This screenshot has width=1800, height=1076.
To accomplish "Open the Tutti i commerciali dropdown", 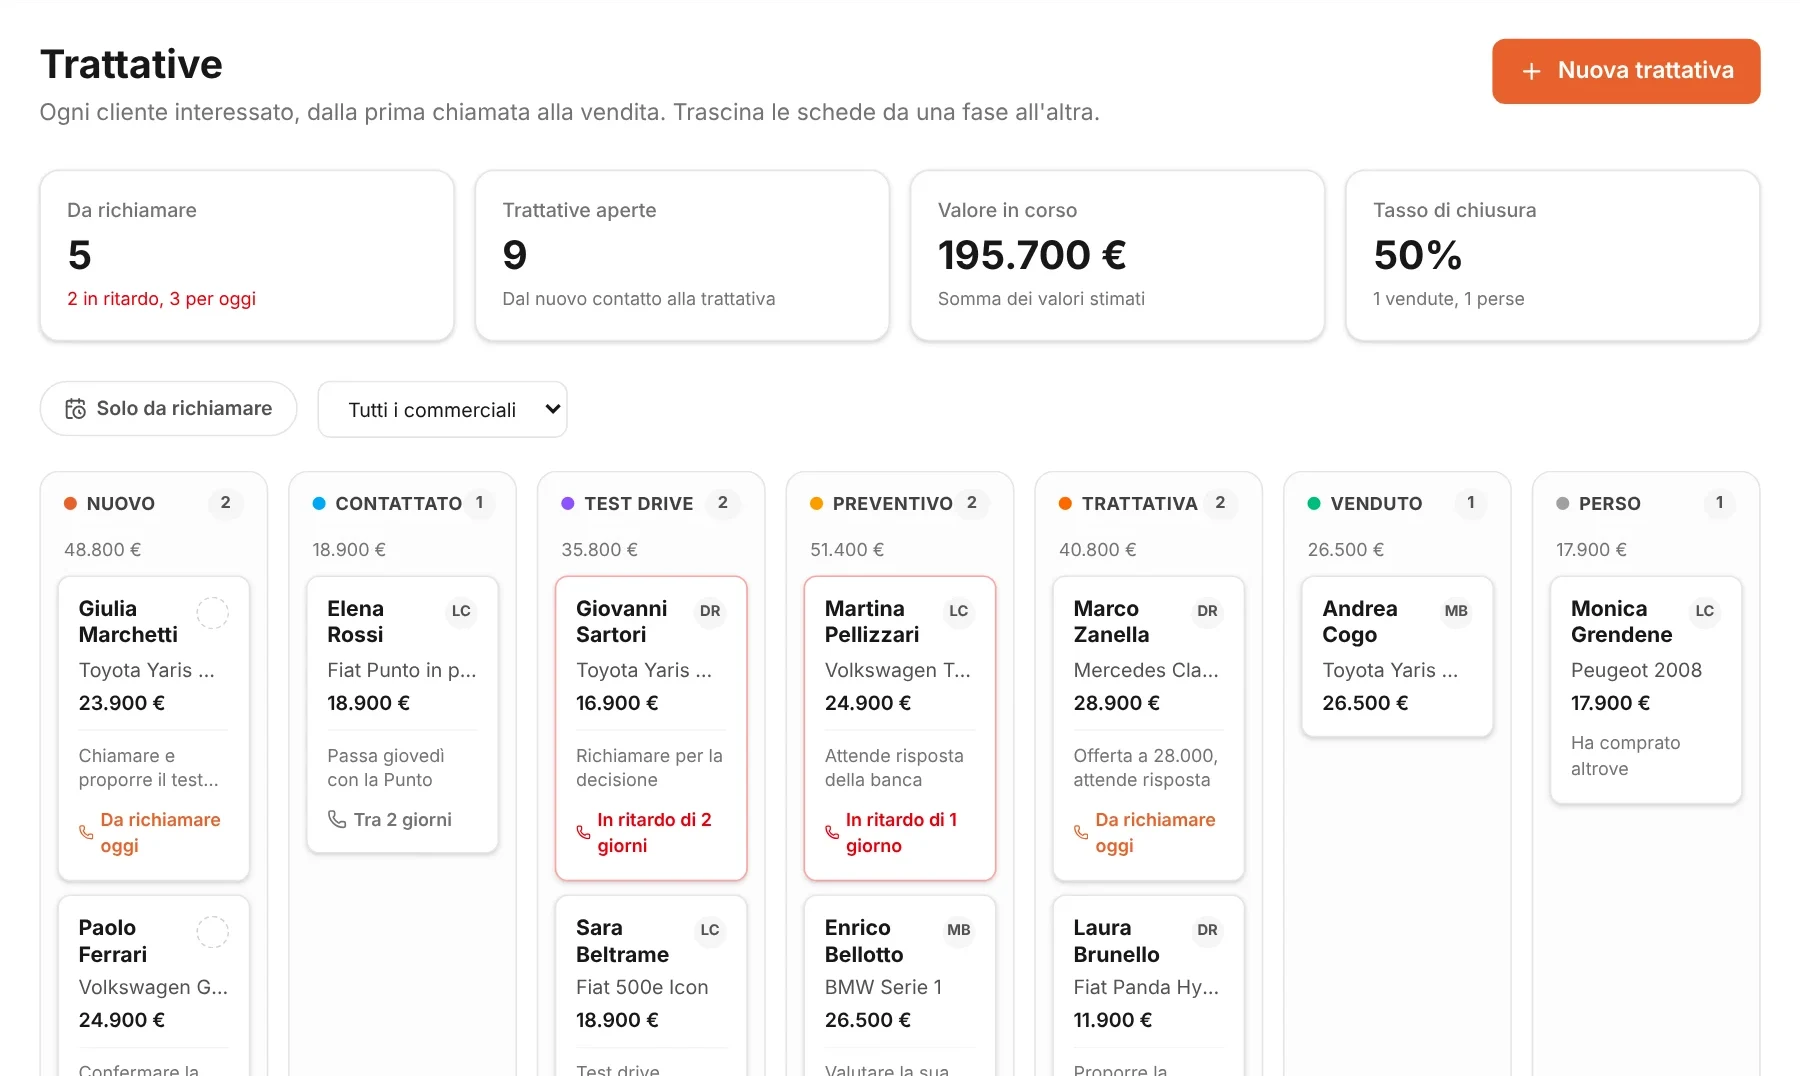I will [x=442, y=409].
